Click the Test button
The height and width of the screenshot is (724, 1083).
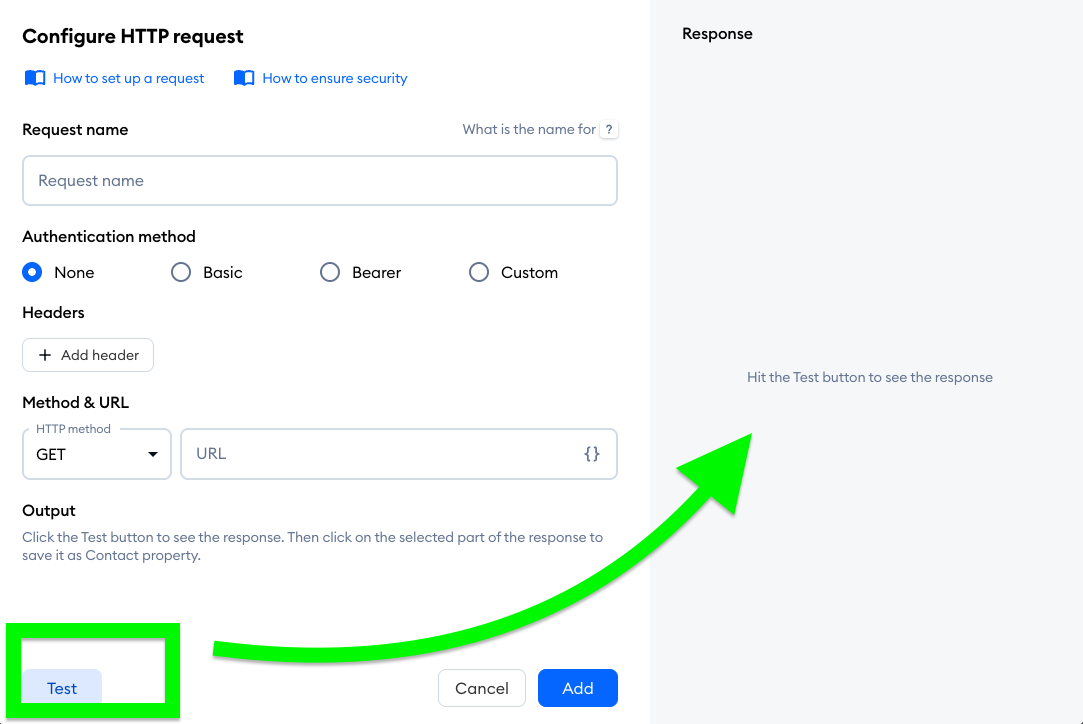click(x=62, y=688)
